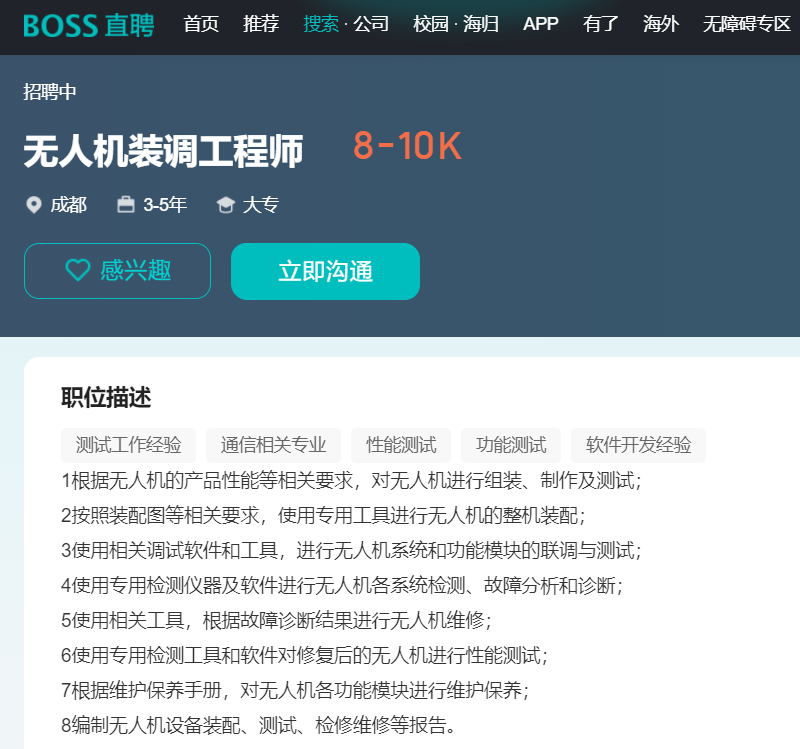Click description line 2 about 整机装配
800x749 pixels.
pos(323,515)
